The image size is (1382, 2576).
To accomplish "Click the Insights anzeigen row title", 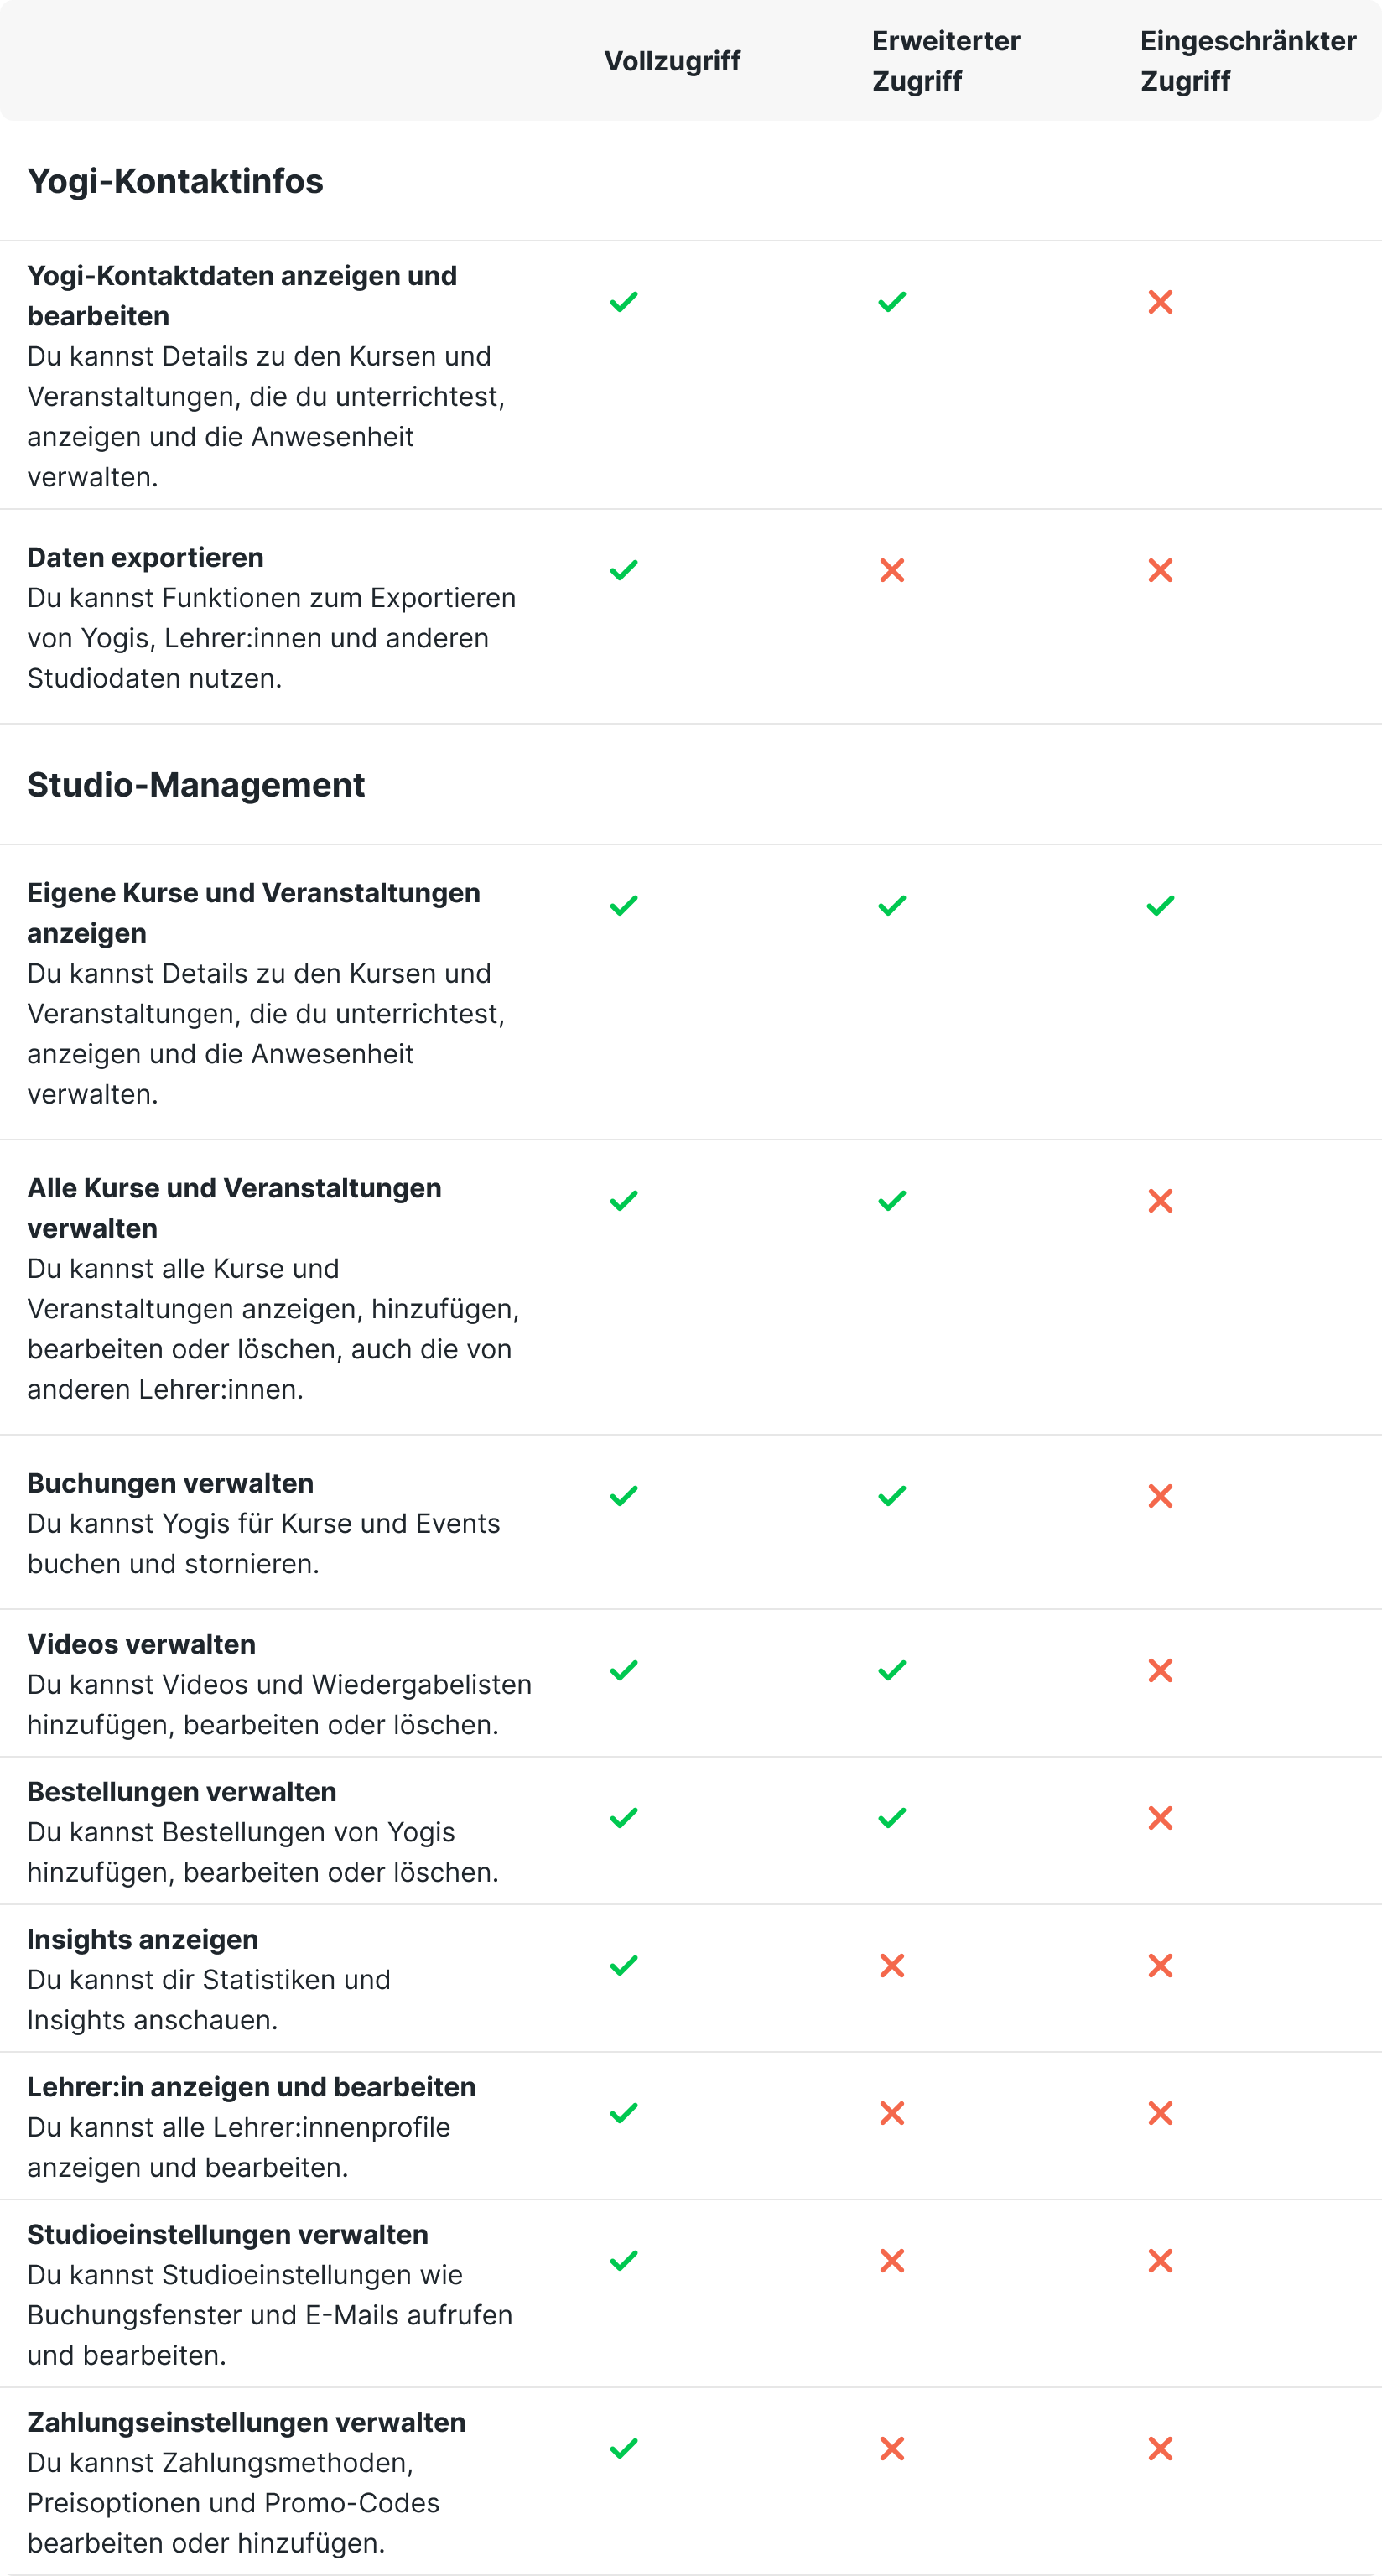I will pyautogui.click(x=142, y=1939).
